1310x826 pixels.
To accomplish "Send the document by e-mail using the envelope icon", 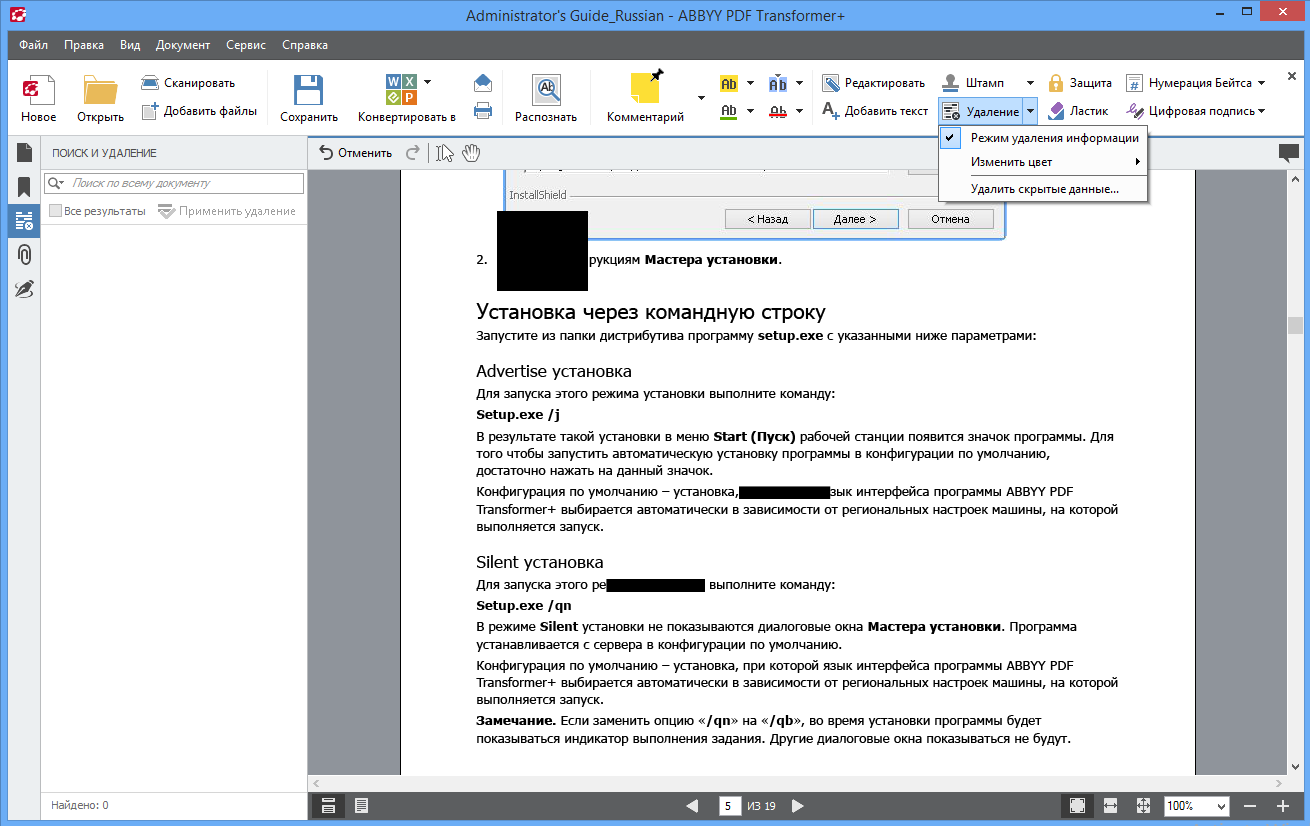I will 483,83.
